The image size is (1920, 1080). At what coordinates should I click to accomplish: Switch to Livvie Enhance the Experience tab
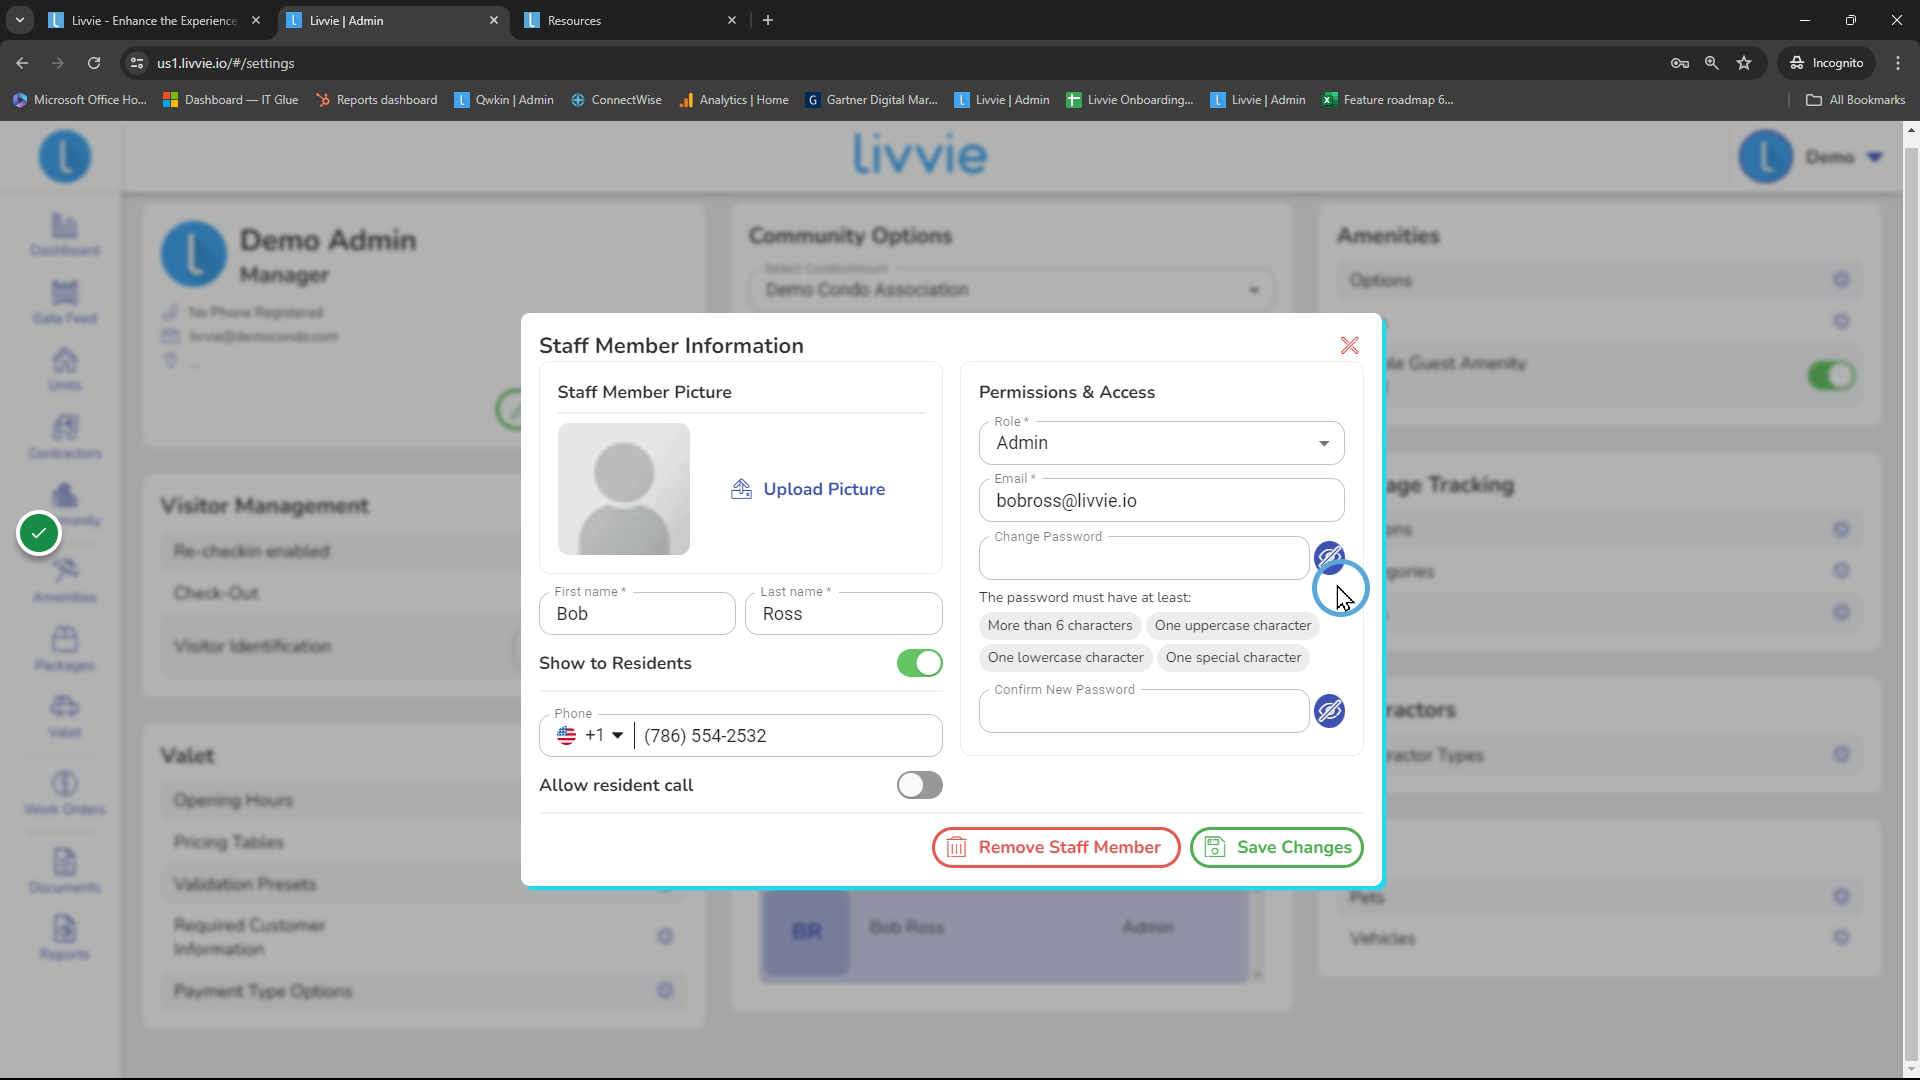click(x=153, y=20)
